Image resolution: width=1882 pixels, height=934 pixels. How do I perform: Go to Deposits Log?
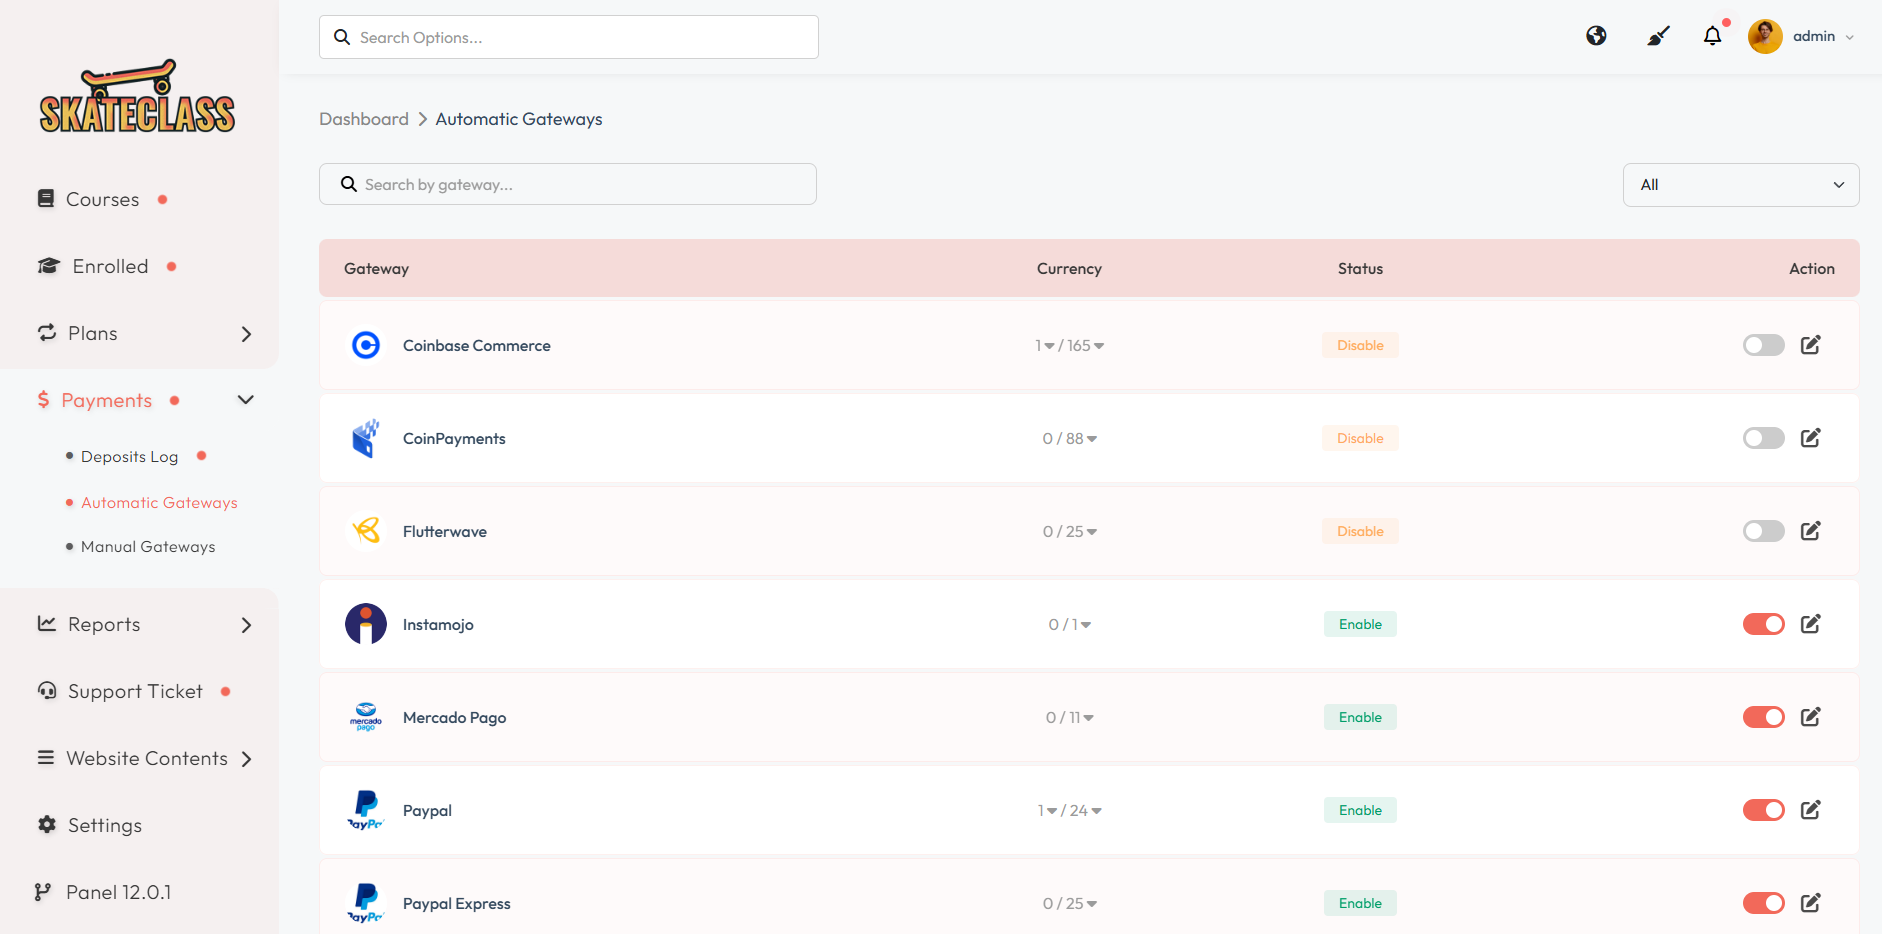[x=129, y=457]
